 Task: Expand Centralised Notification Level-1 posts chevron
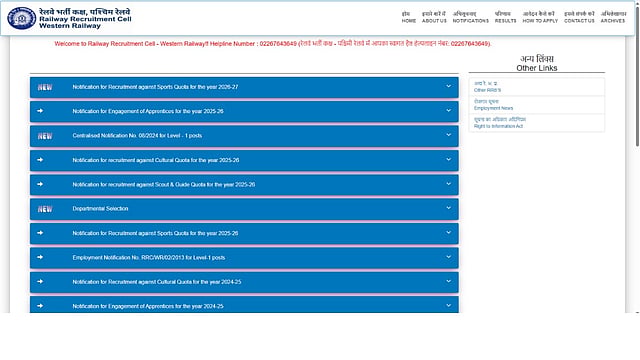coord(449,135)
